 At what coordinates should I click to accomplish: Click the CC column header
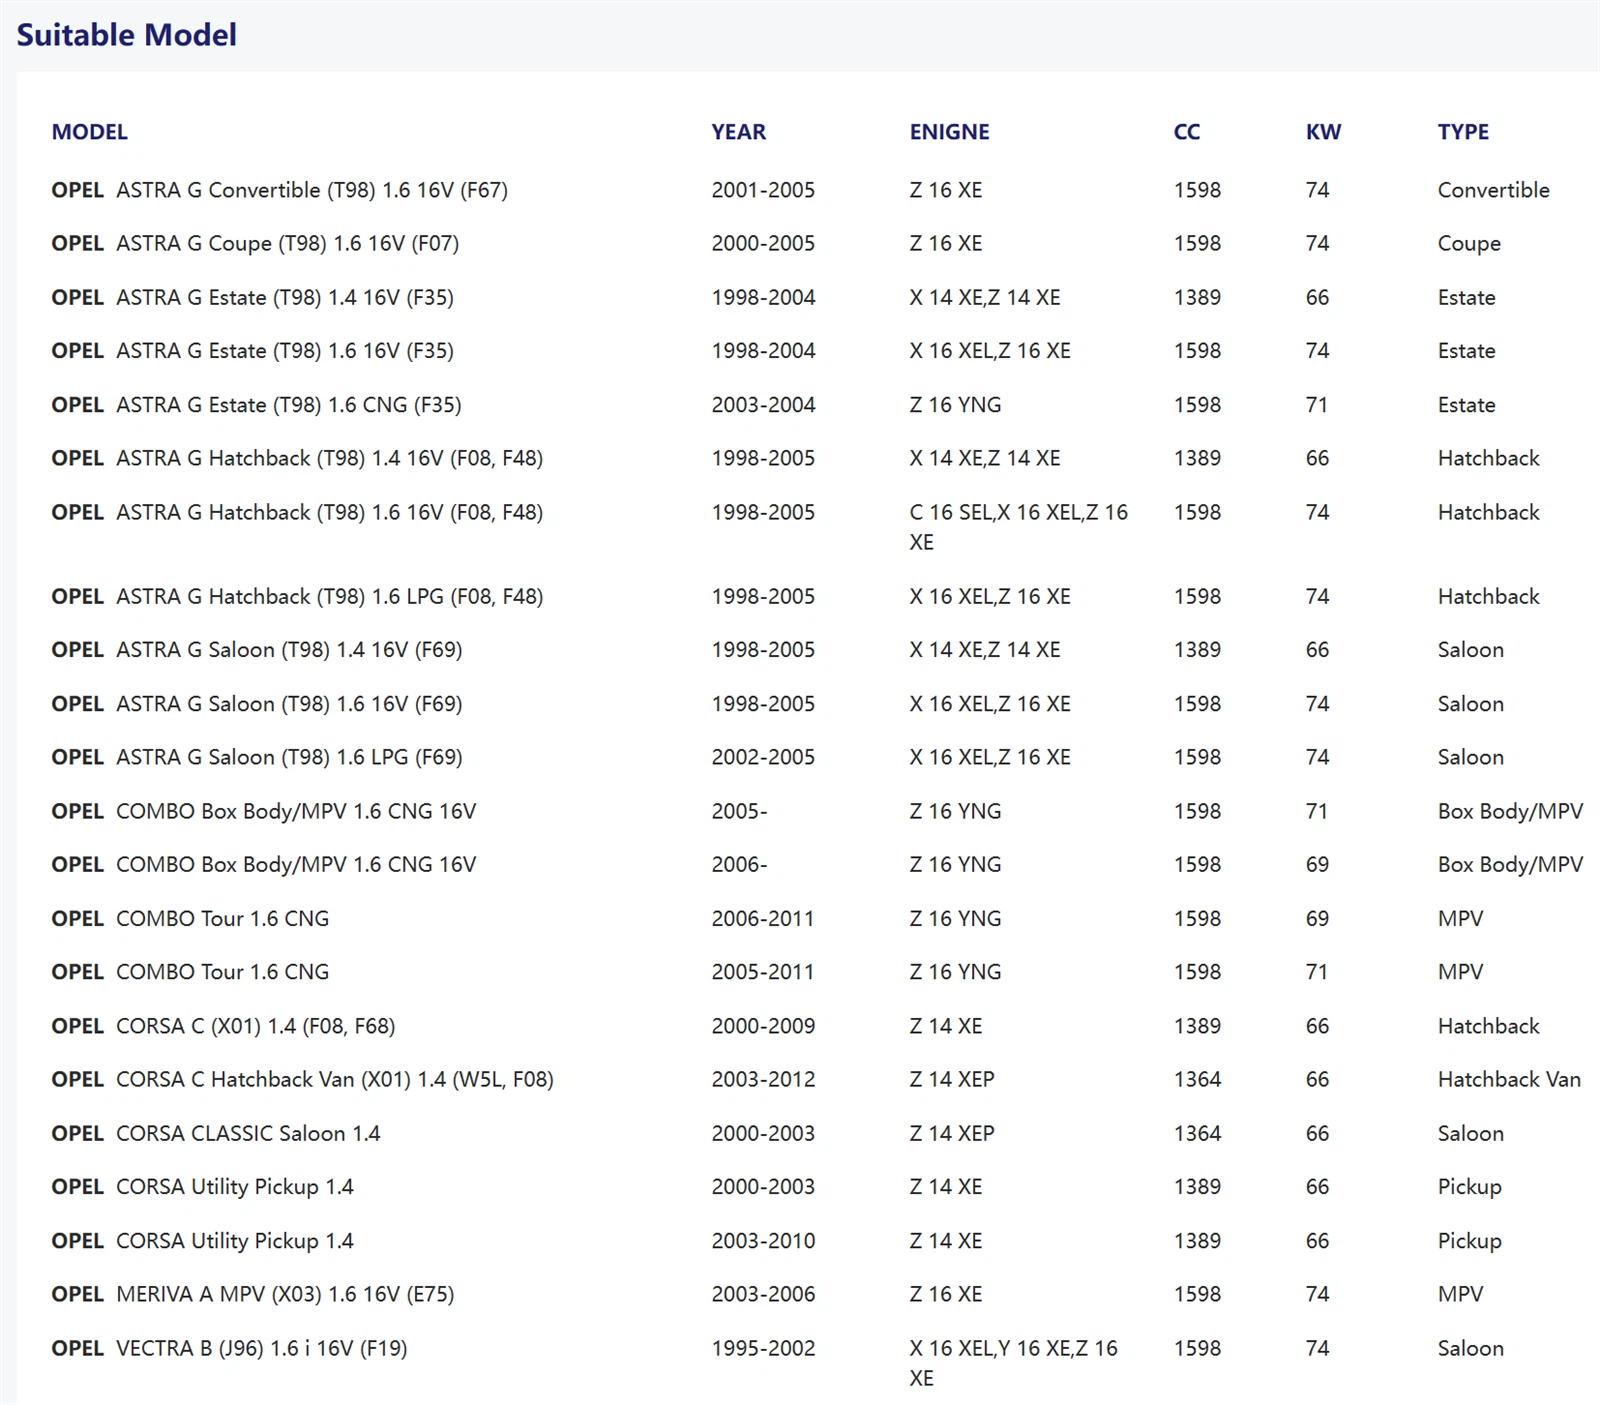pyautogui.click(x=1187, y=132)
